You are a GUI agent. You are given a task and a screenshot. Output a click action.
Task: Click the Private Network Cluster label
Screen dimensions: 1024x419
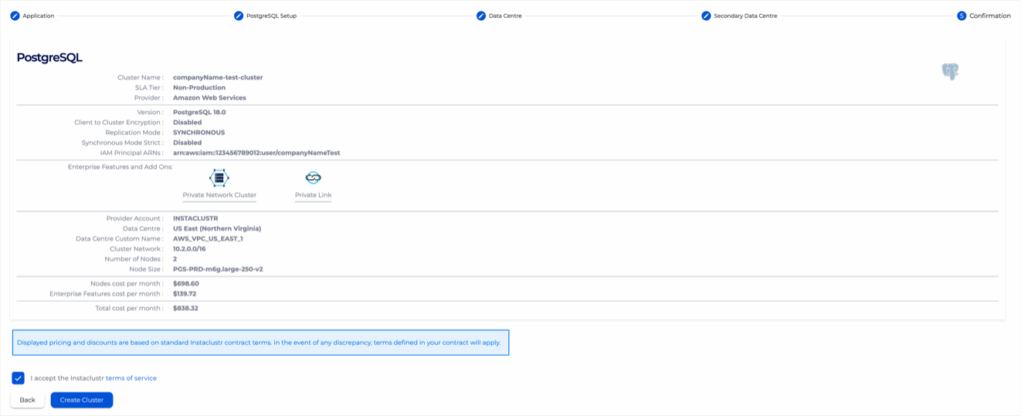219,195
